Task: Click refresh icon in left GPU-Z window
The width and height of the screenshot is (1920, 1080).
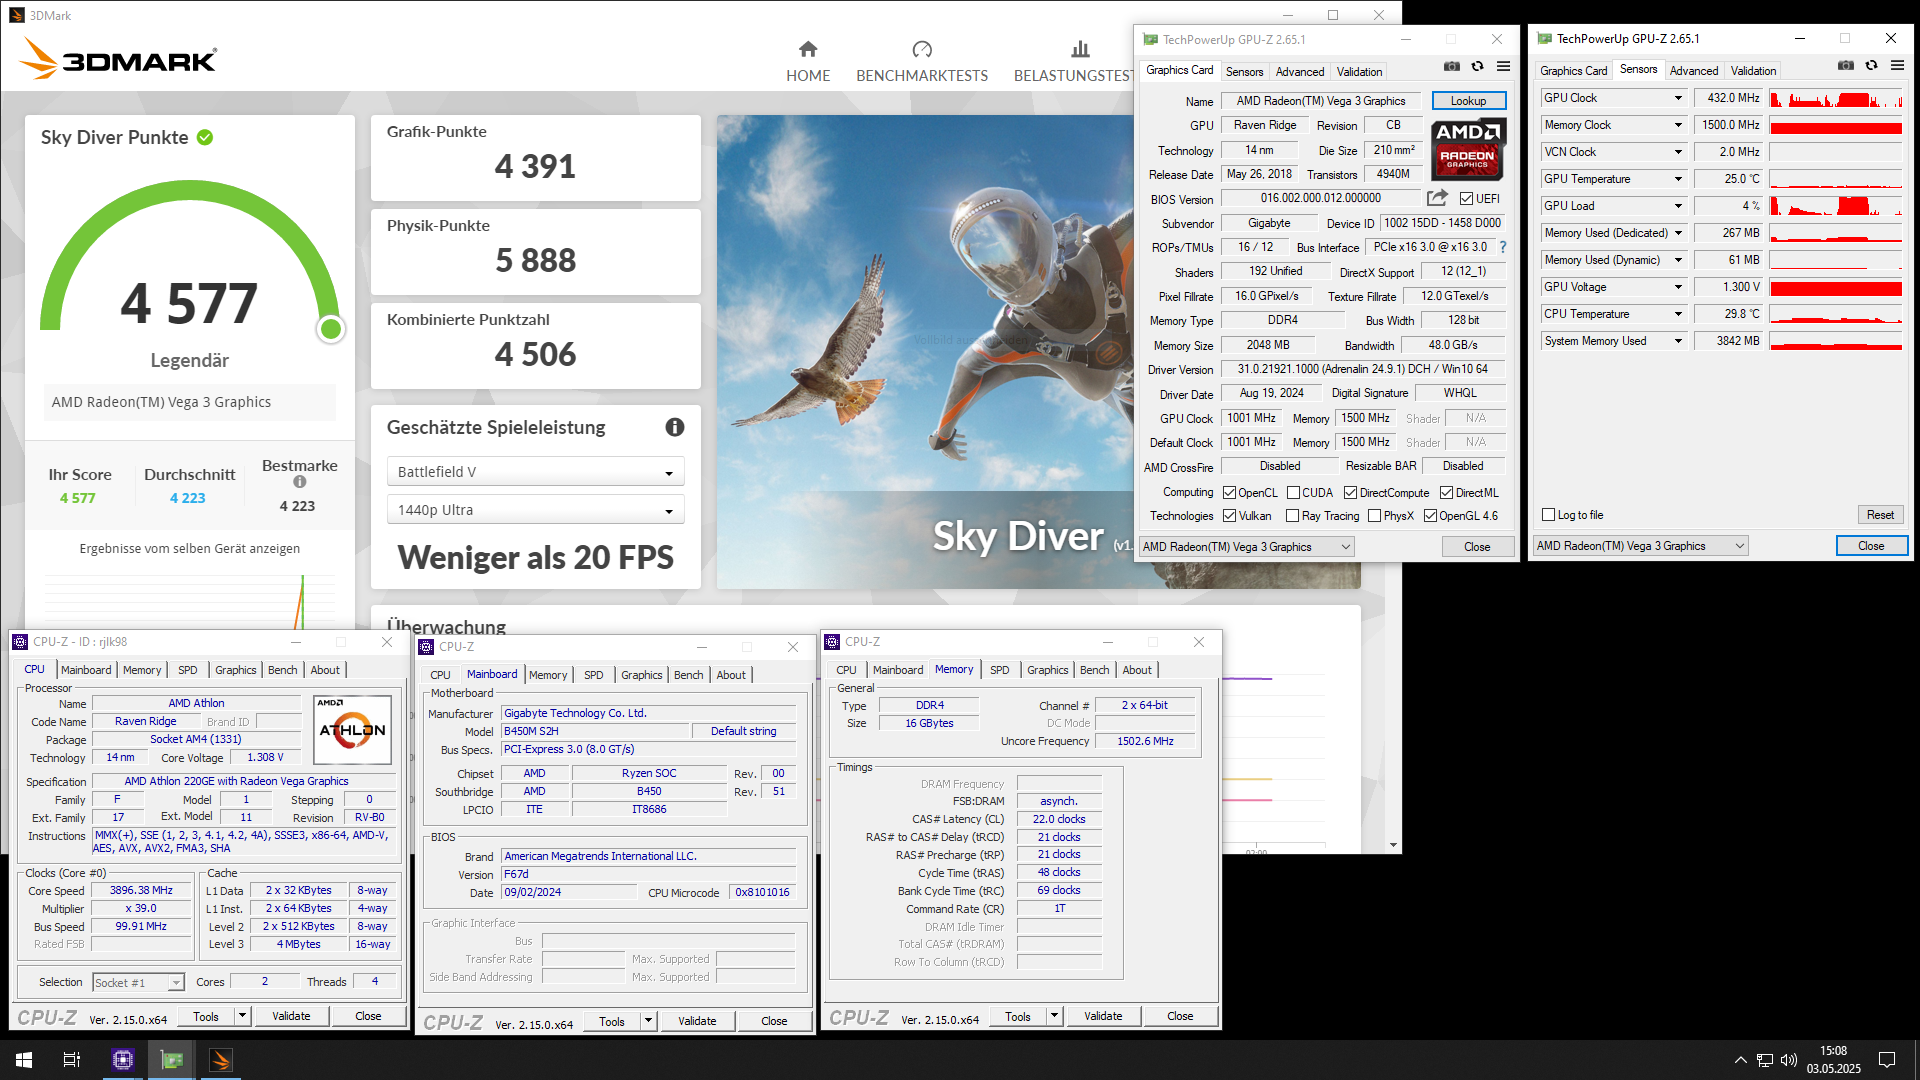Action: (1477, 67)
